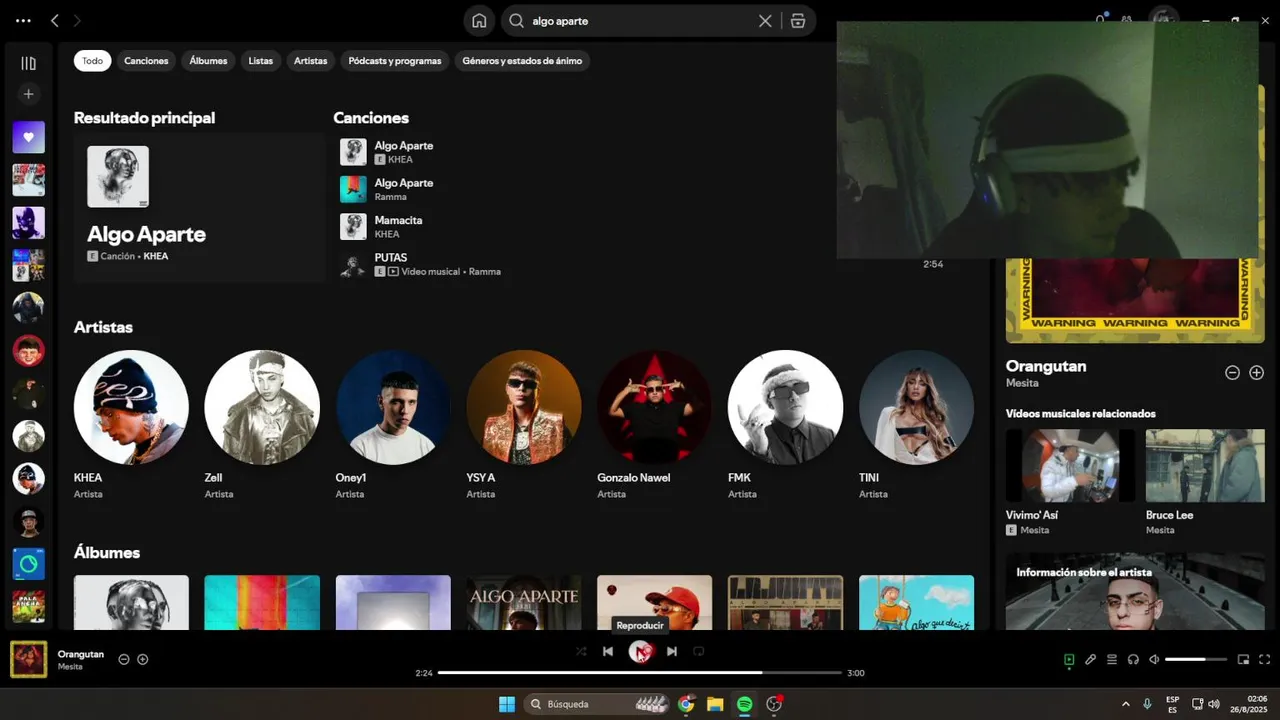This screenshot has width=1280, height=720.
Task: Open Bruce Lee related video thumbnail
Action: coord(1205,465)
